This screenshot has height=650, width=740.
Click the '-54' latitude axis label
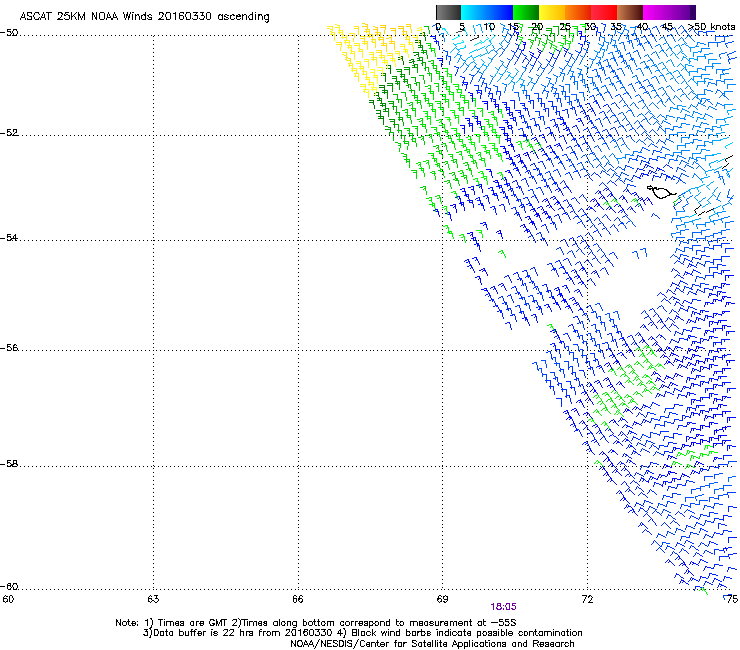9,237
